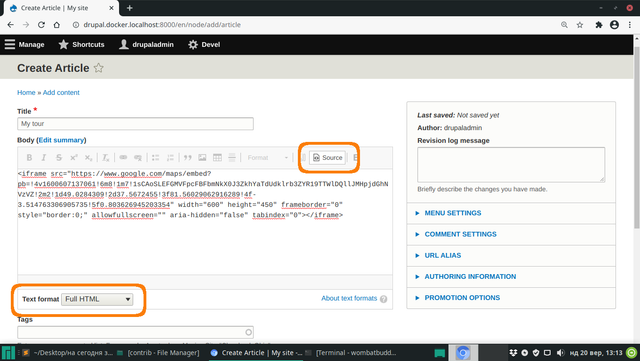Add Create Article page to shortcuts star
This screenshot has height=361, width=640.
[99, 68]
